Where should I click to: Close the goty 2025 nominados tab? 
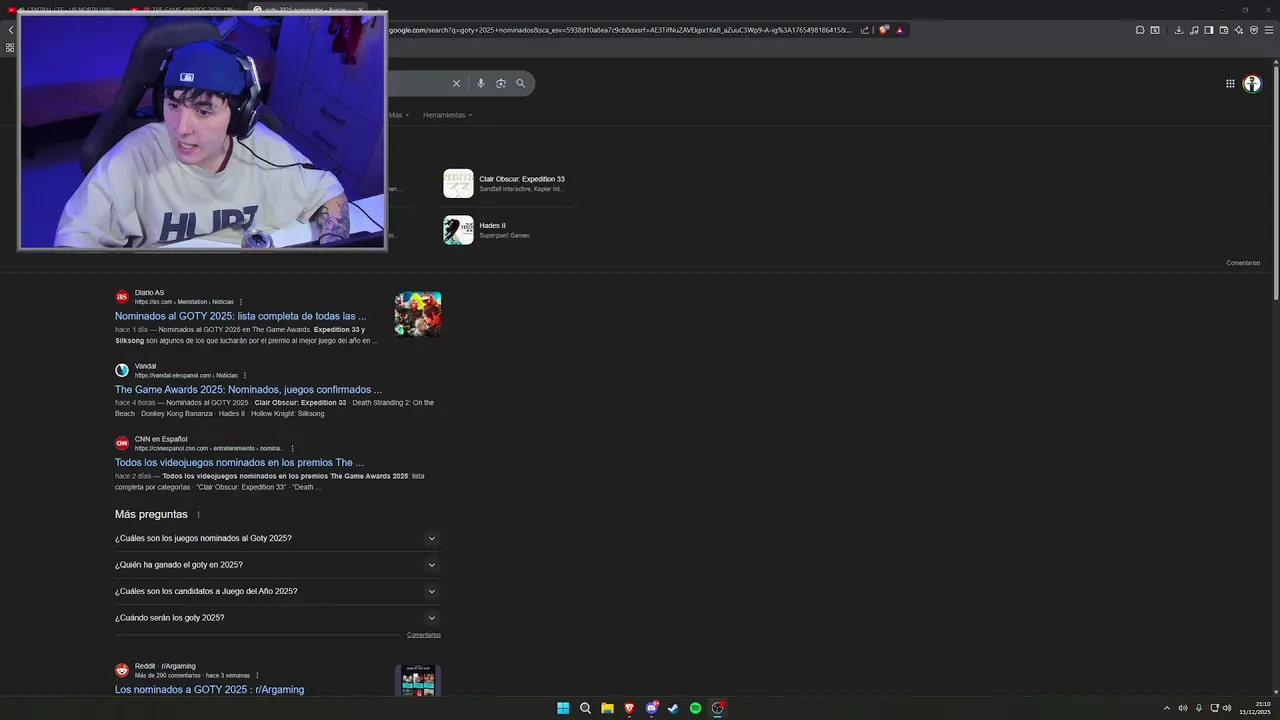click(361, 9)
